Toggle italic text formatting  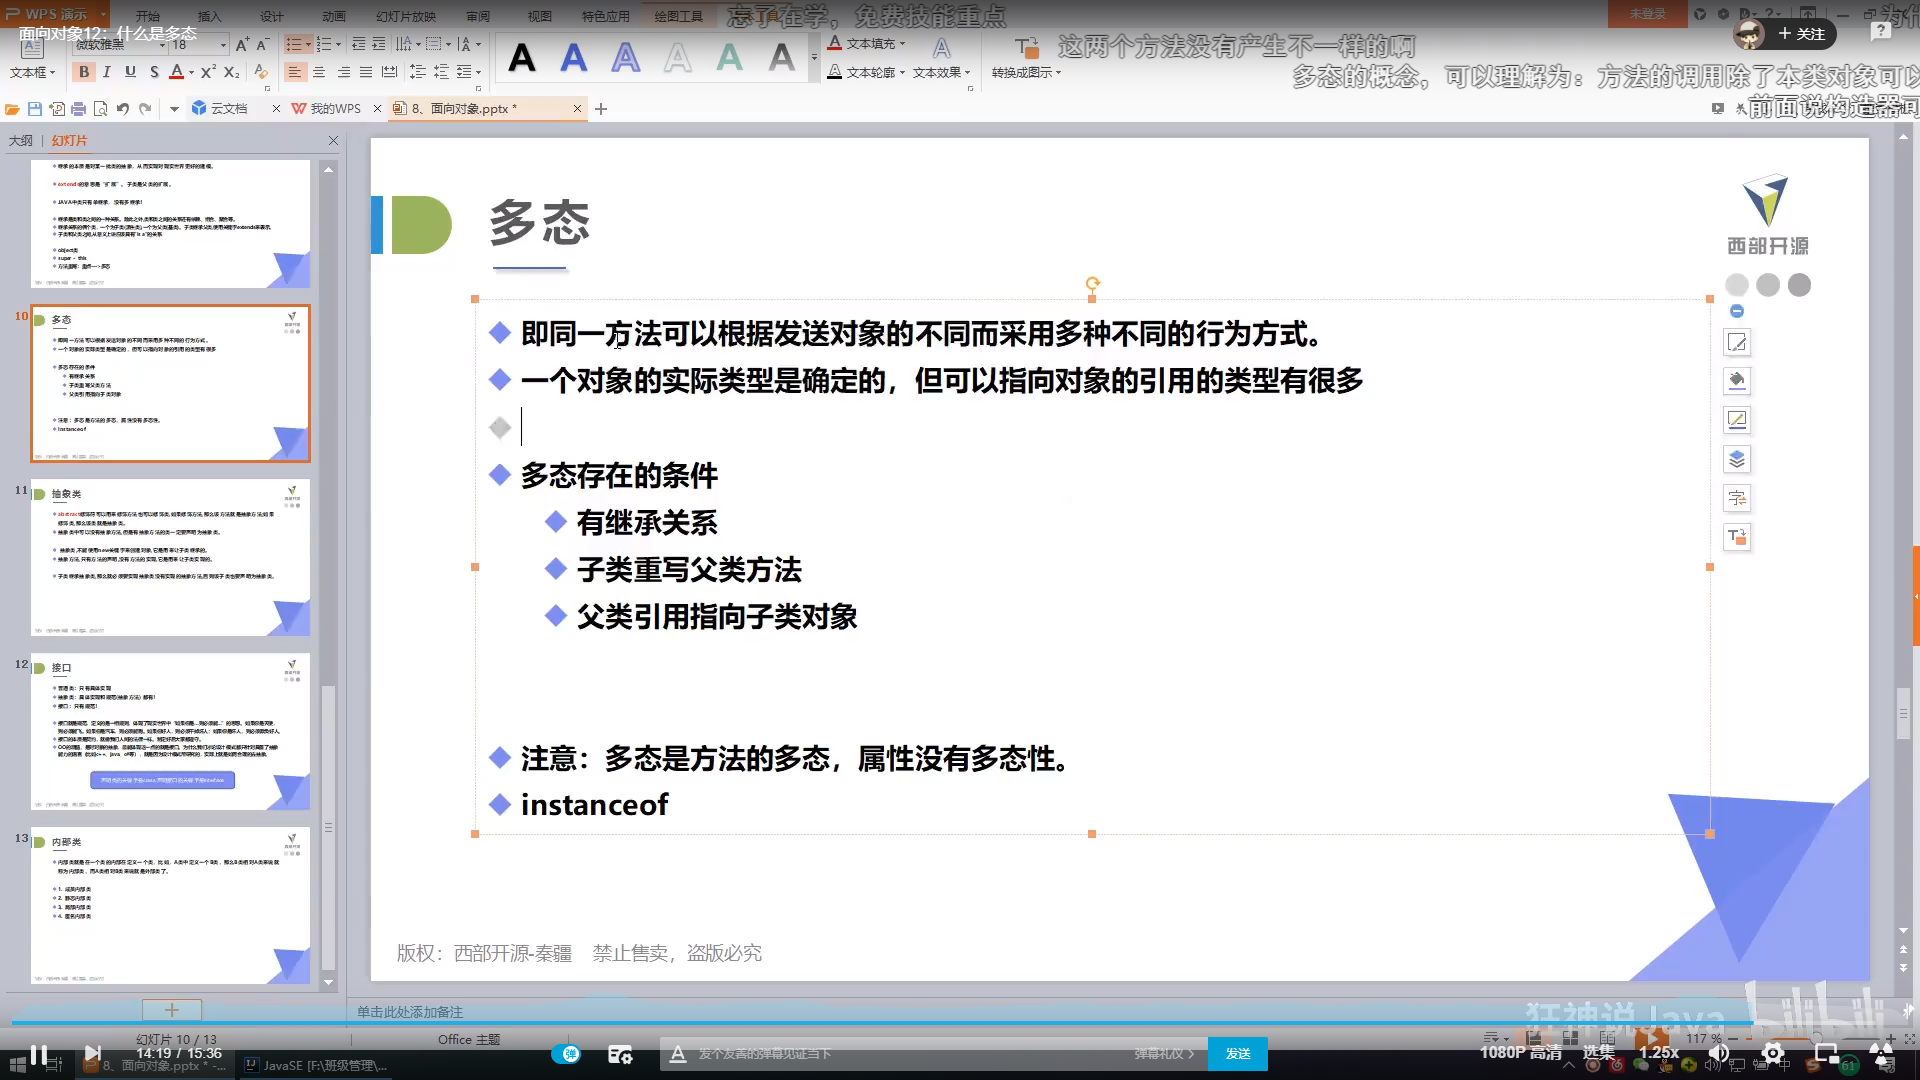[x=107, y=72]
